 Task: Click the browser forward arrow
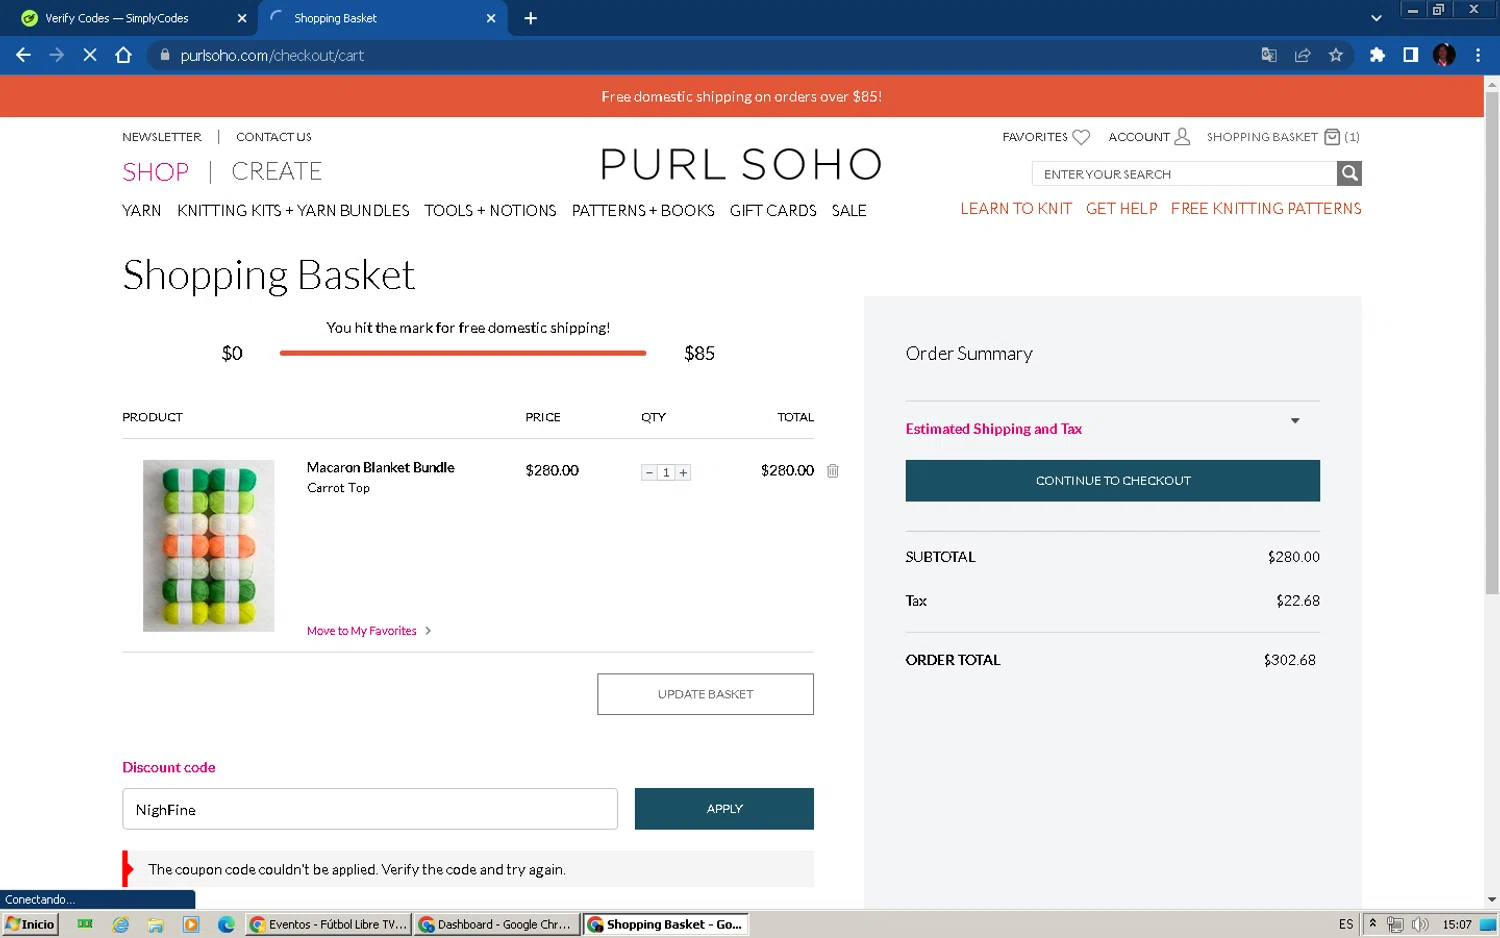(x=57, y=55)
